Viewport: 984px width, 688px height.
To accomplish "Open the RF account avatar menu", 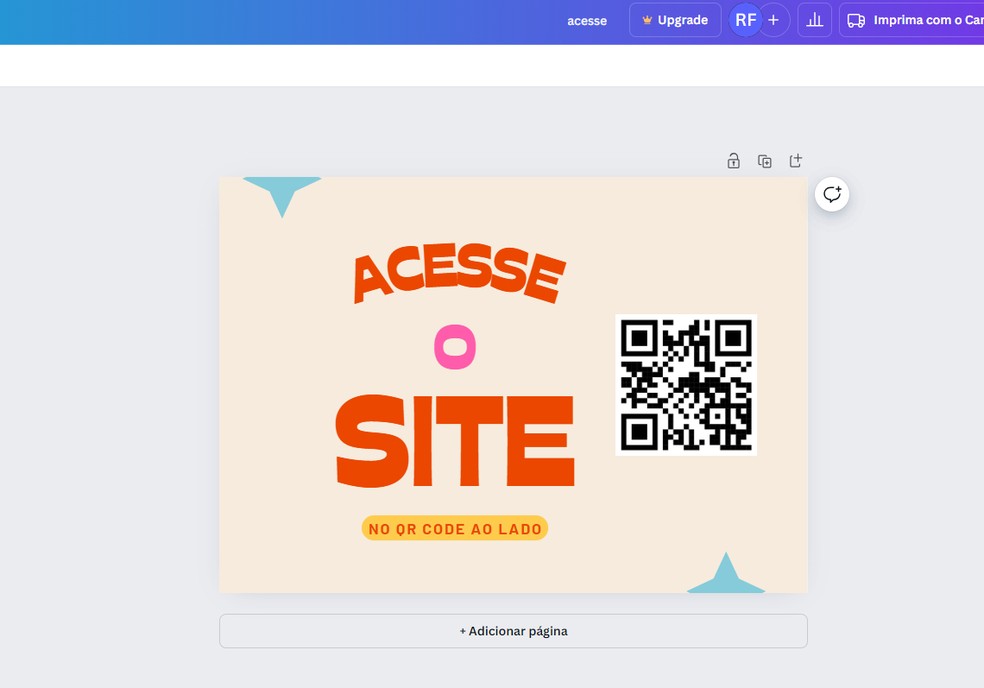I will click(745, 19).
